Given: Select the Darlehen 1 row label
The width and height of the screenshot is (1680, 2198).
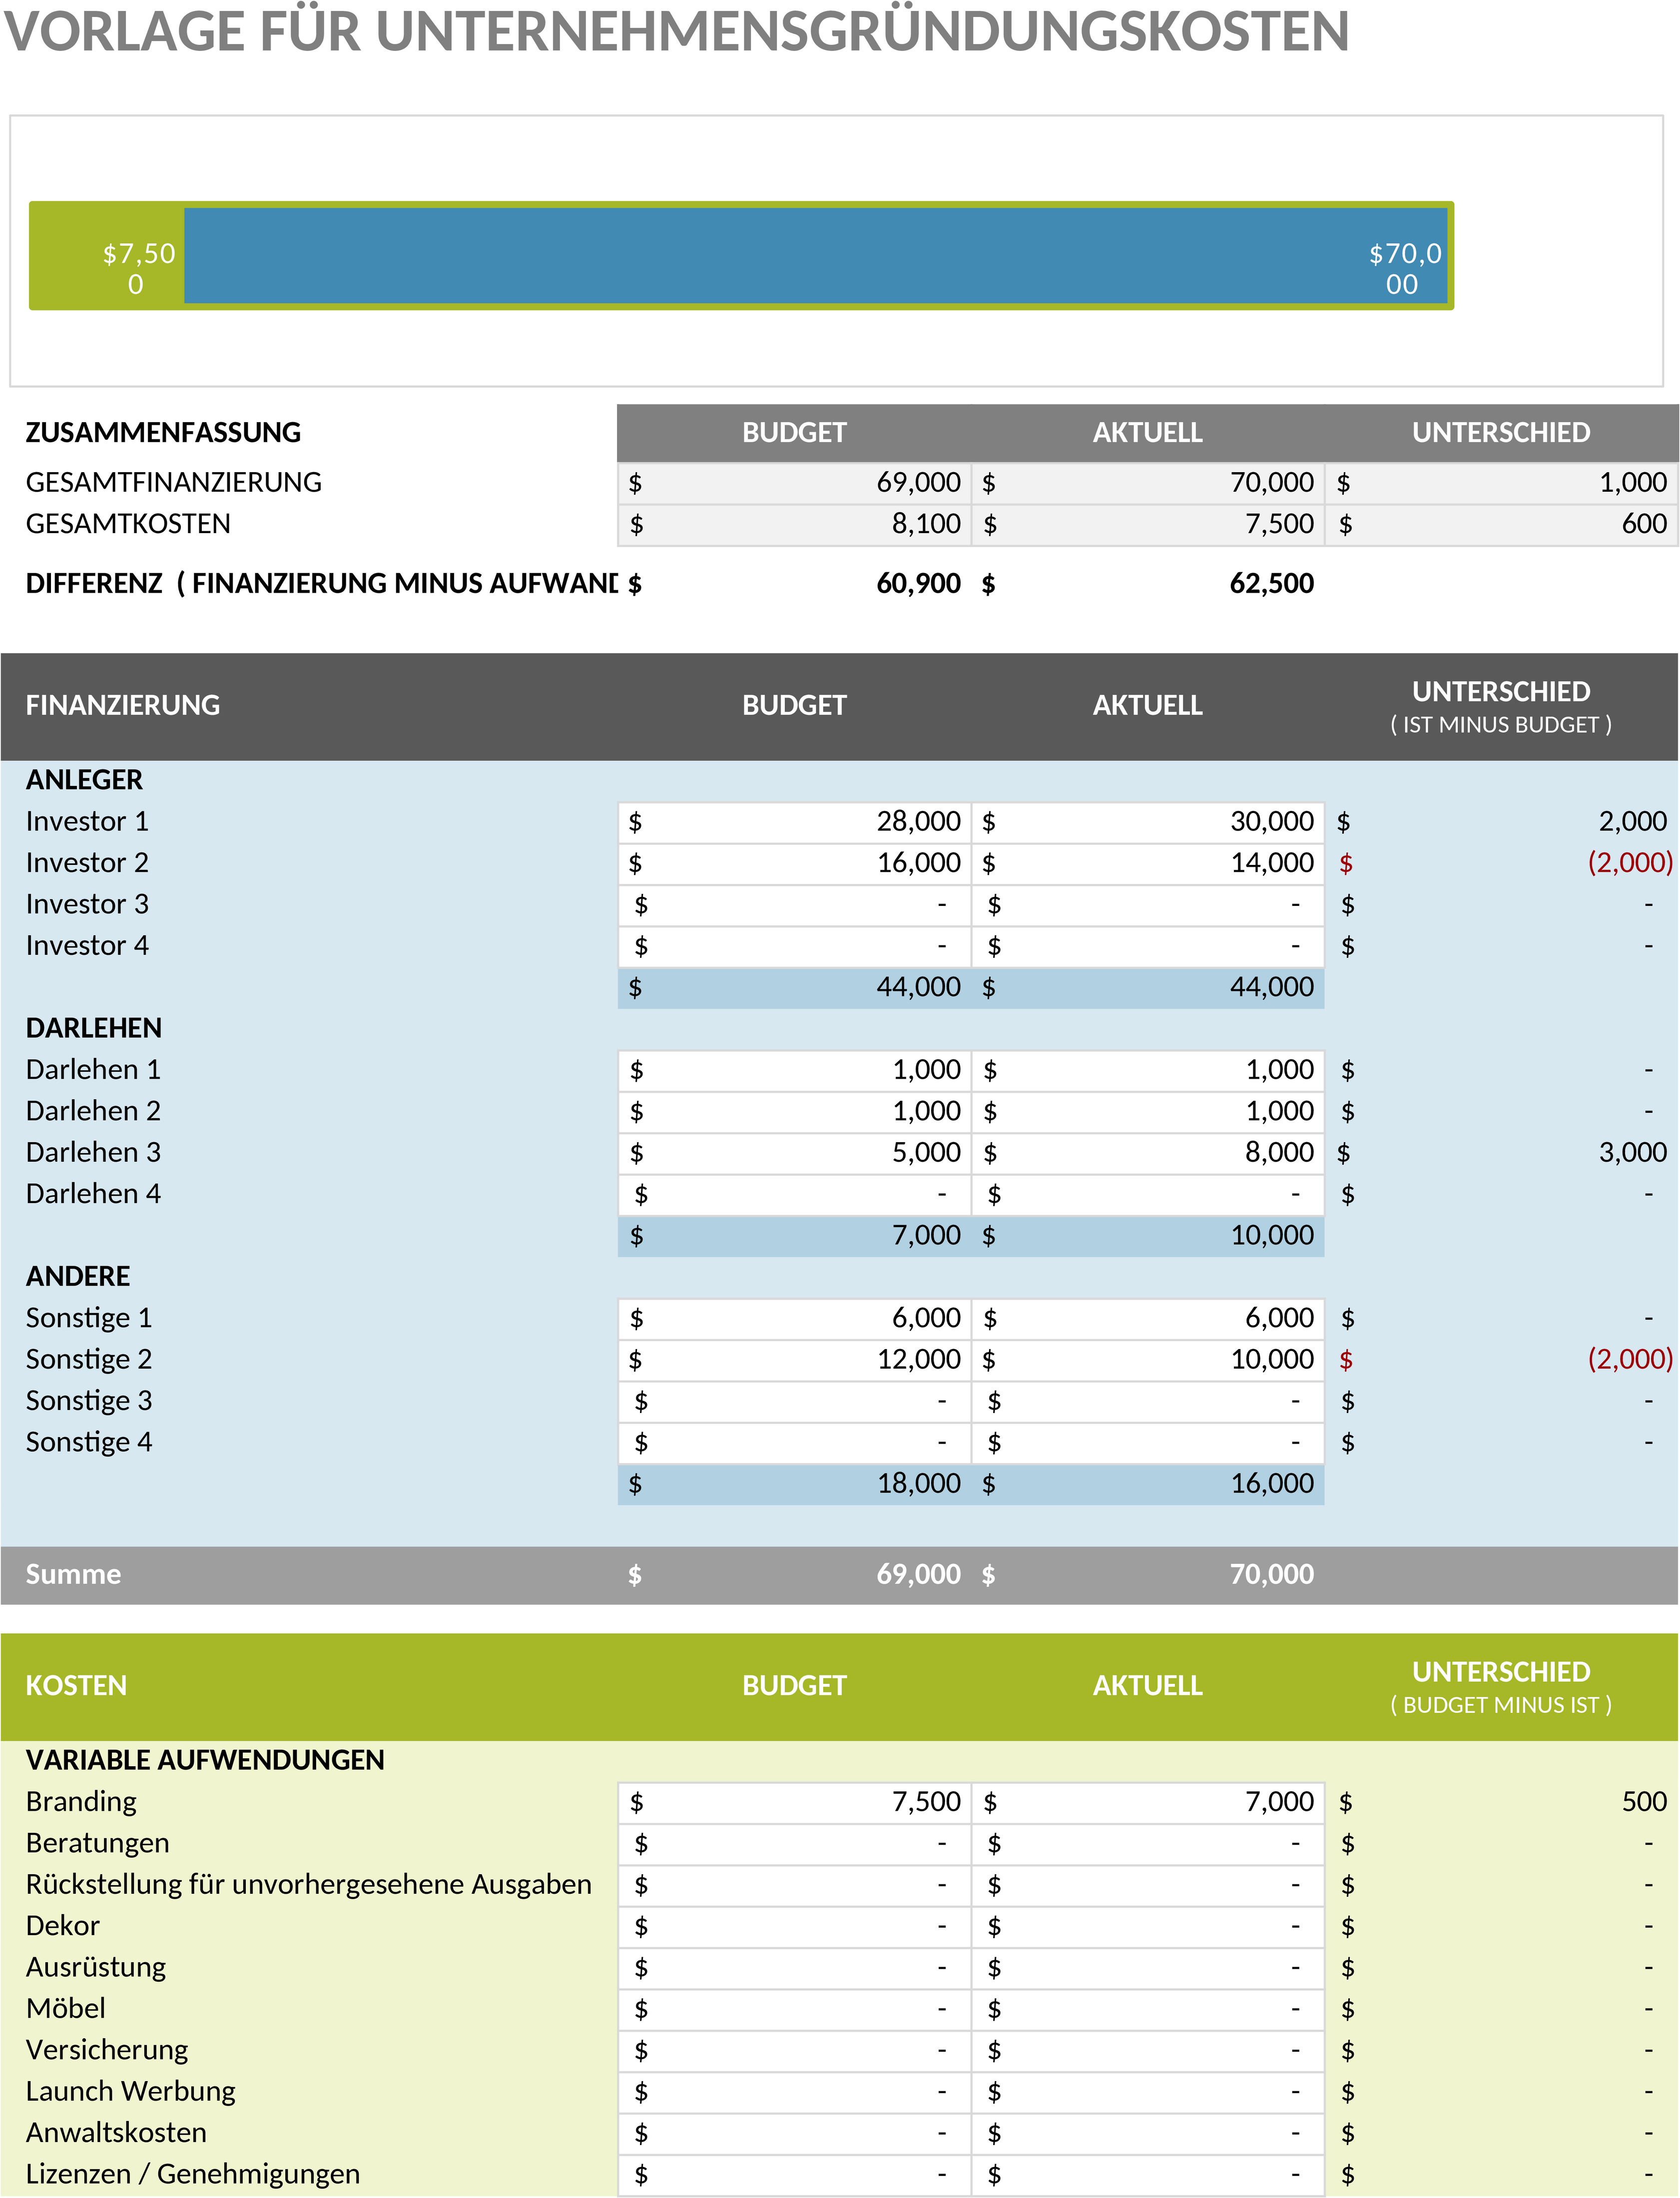Looking at the screenshot, I should click(x=93, y=1070).
